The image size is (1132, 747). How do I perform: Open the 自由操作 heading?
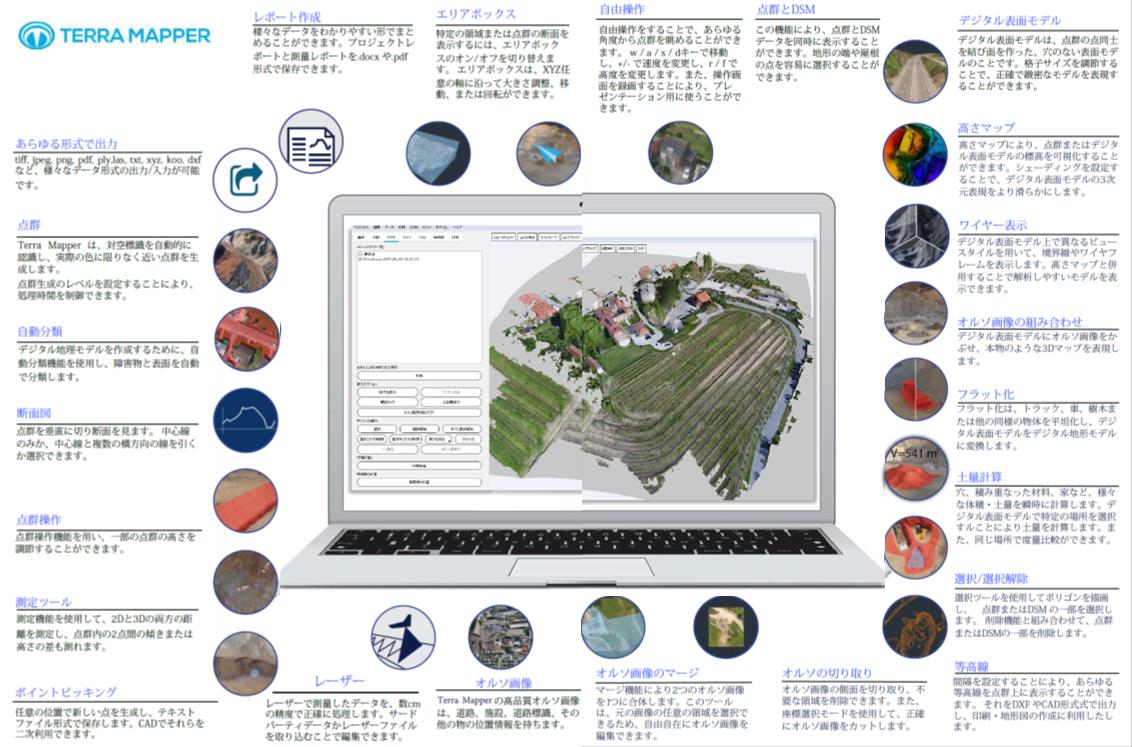[622, 9]
